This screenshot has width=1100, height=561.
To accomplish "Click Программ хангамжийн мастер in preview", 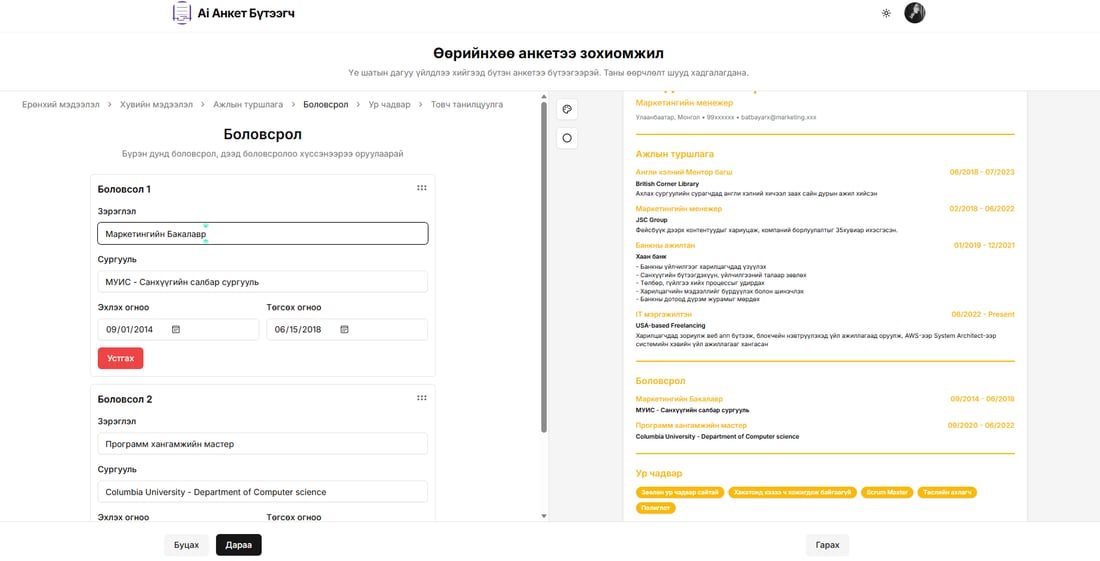I will [691, 425].
